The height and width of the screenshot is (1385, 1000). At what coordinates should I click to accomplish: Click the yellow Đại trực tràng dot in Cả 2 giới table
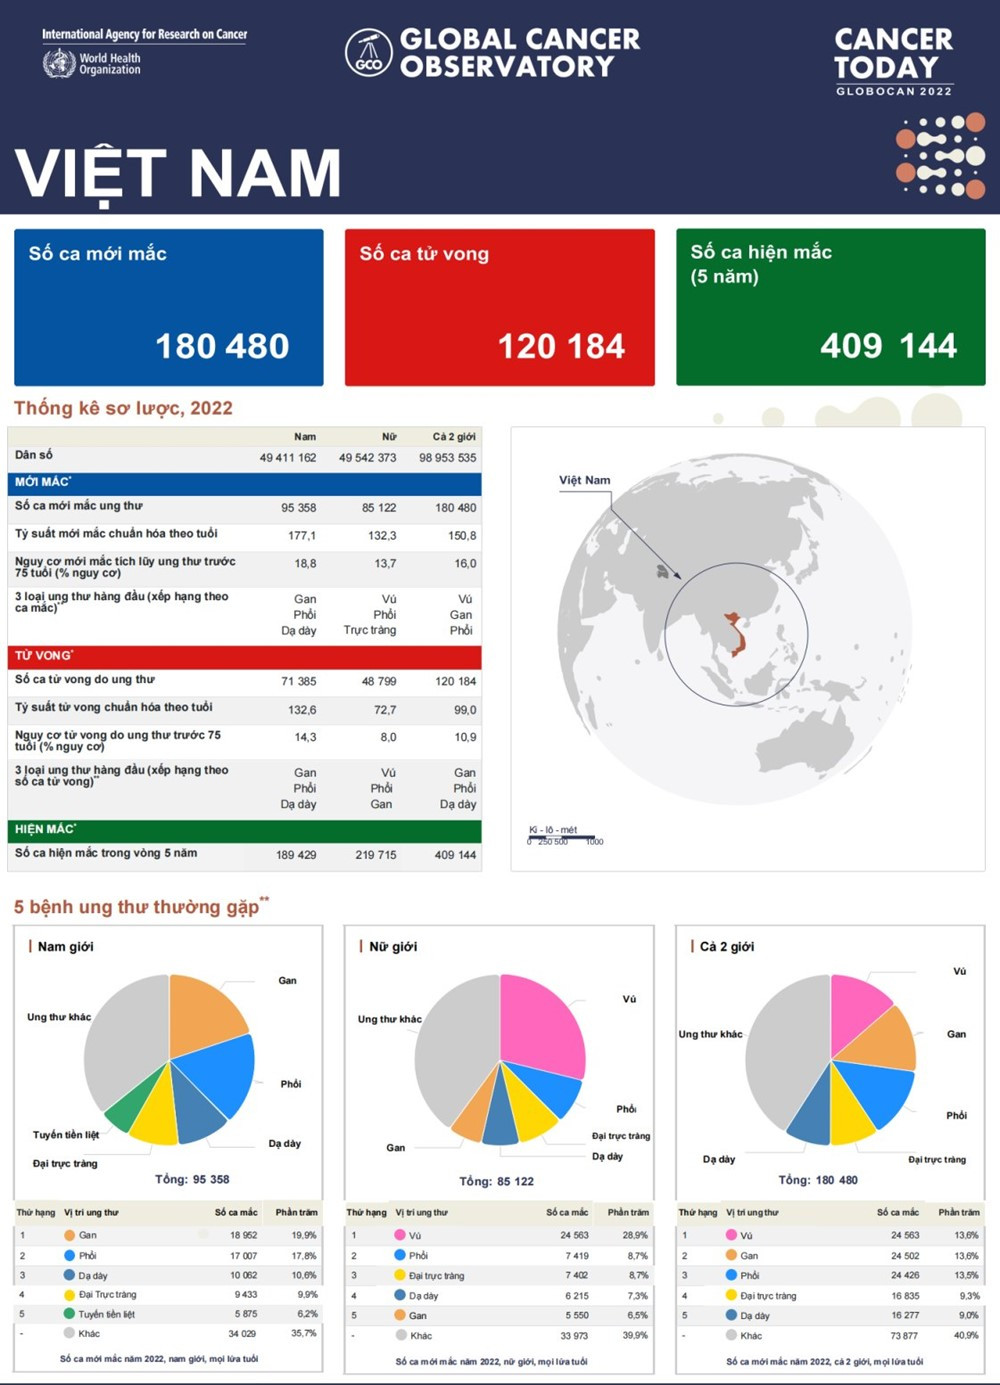pos(731,1295)
